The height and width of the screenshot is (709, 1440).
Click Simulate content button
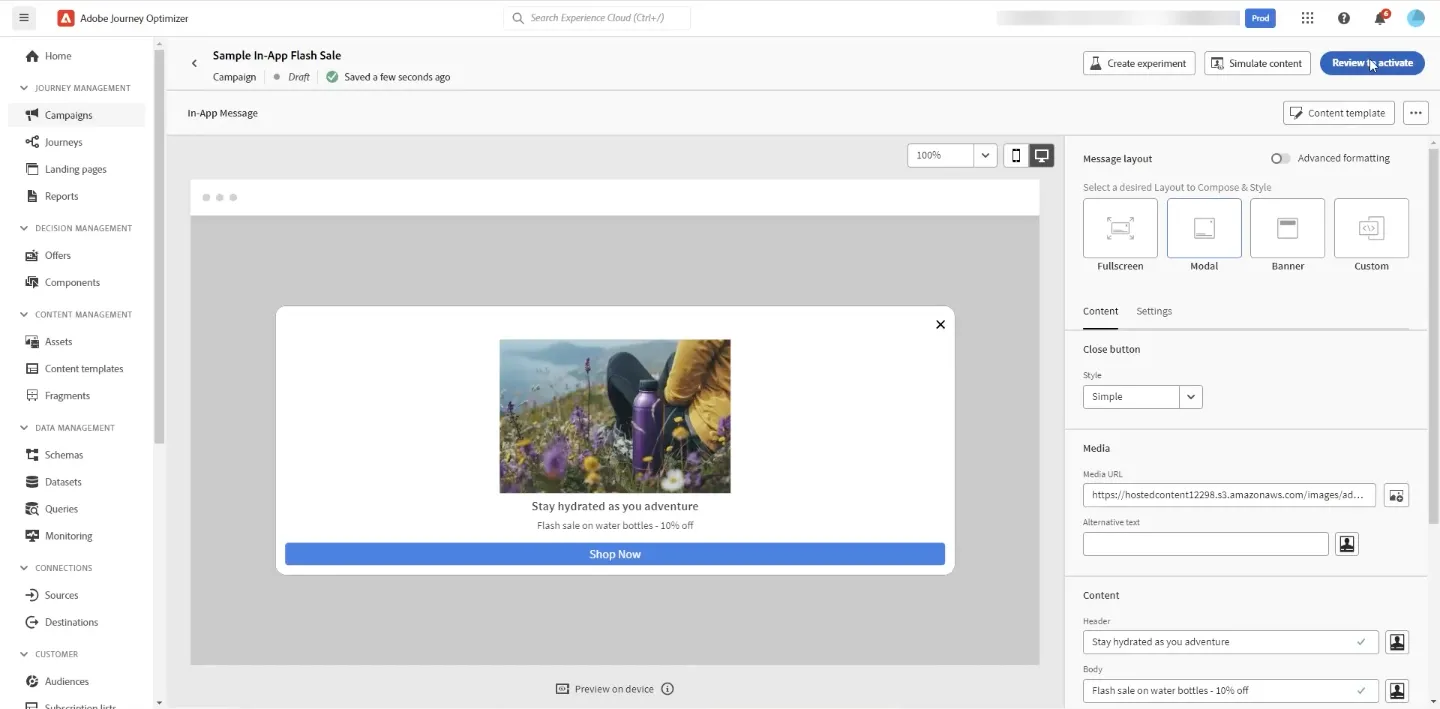click(1258, 63)
